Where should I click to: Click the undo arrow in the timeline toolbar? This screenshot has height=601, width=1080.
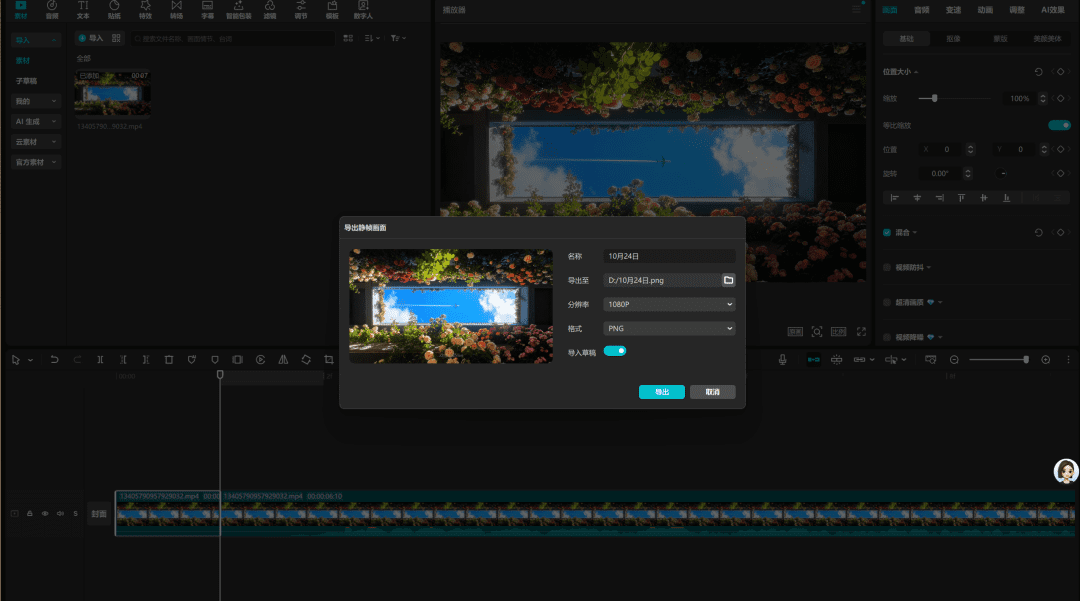[54, 359]
